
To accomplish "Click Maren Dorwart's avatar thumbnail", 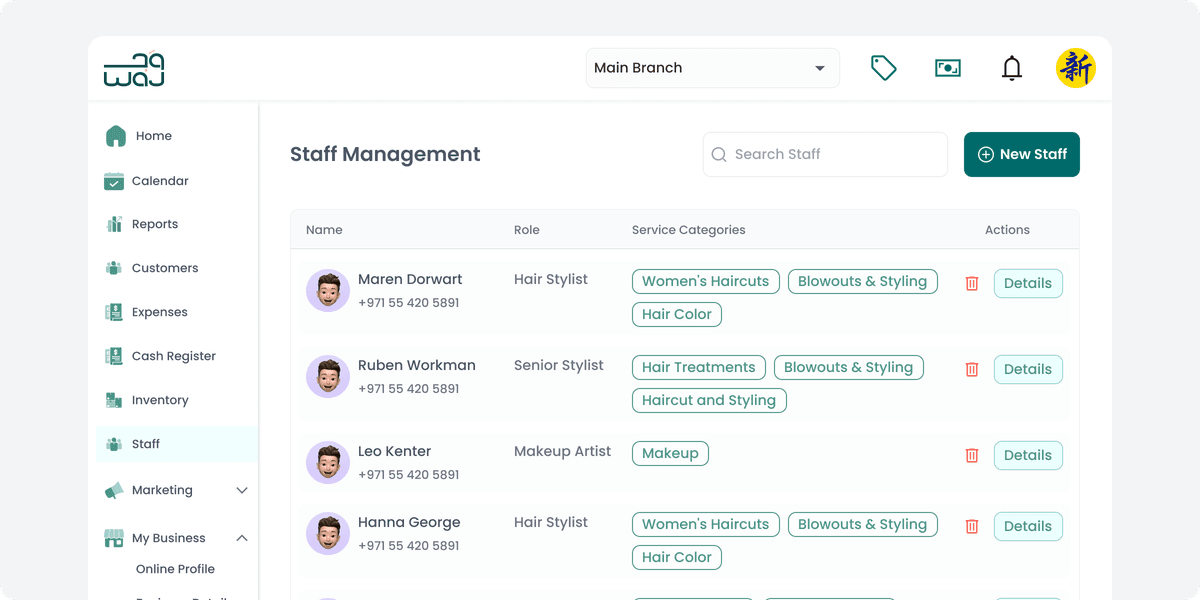I will (x=327, y=290).
